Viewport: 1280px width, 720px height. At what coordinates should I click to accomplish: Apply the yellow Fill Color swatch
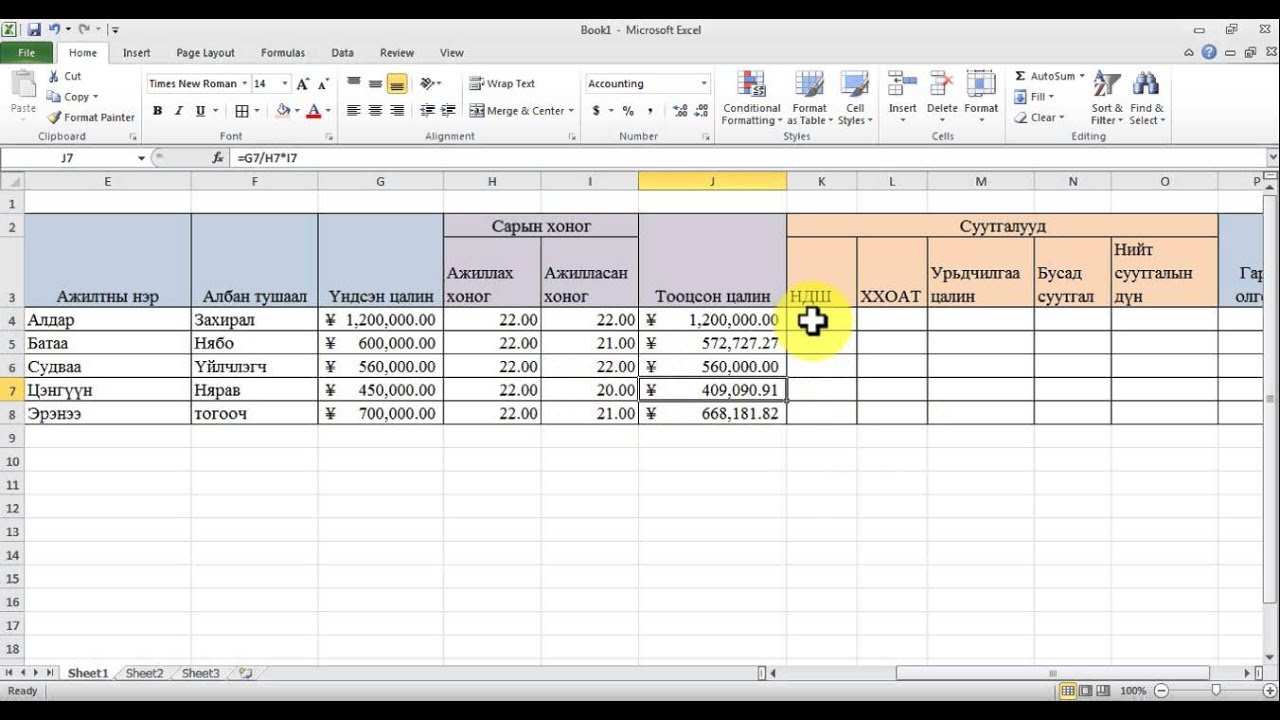pos(283,111)
